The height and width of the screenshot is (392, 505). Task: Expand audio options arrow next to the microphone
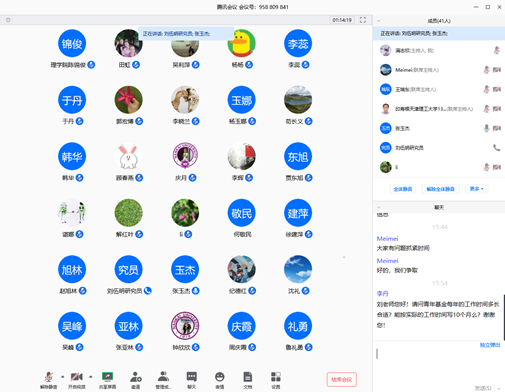click(x=63, y=377)
